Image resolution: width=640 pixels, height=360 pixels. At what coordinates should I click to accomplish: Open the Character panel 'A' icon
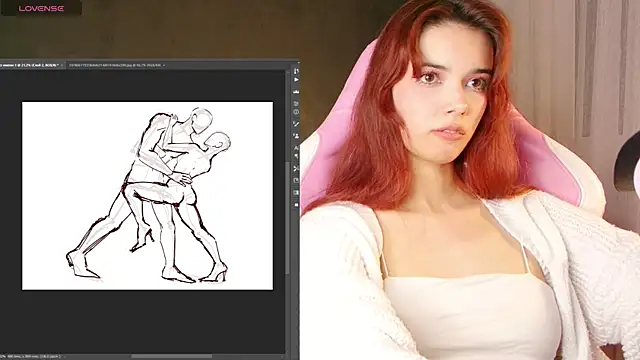[x=296, y=148]
